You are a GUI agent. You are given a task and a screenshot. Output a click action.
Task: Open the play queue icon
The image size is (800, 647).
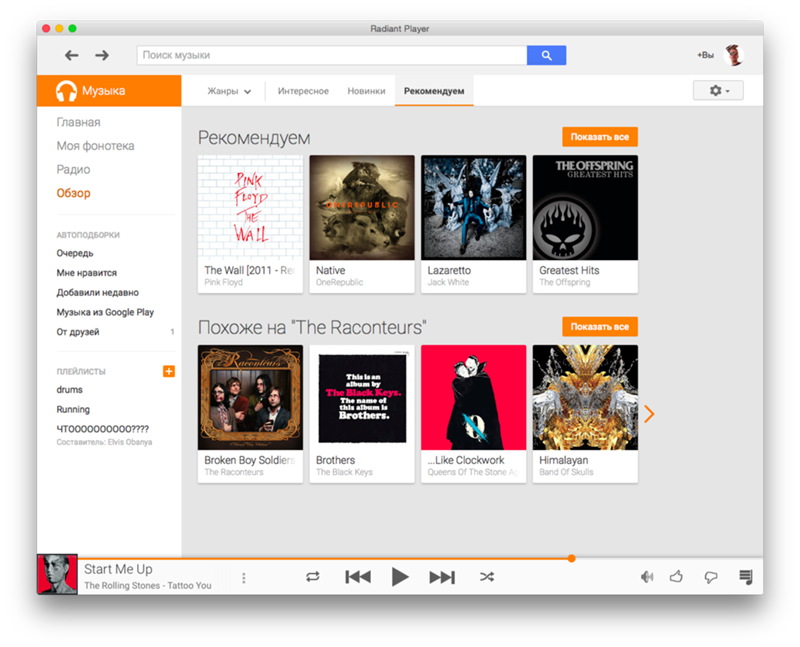coord(746,577)
